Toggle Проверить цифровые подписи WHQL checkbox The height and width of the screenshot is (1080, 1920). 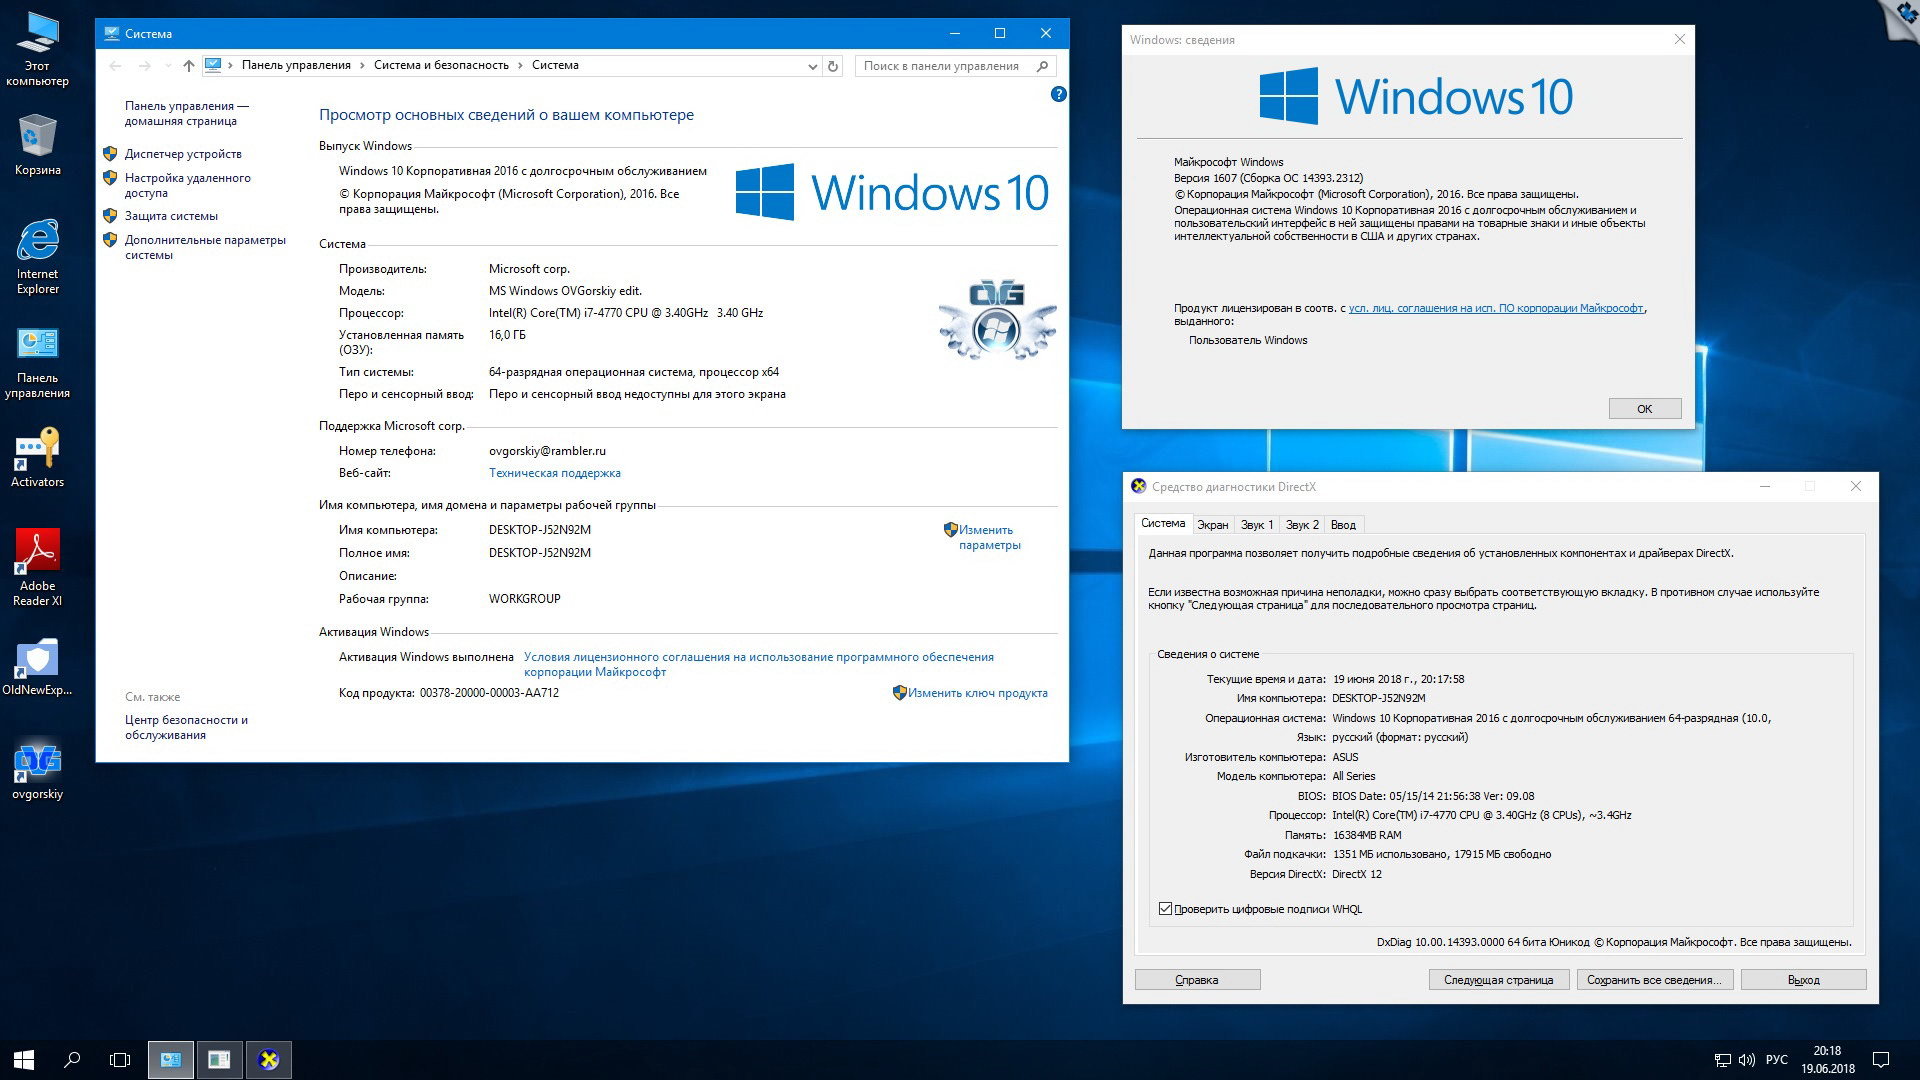1165,909
